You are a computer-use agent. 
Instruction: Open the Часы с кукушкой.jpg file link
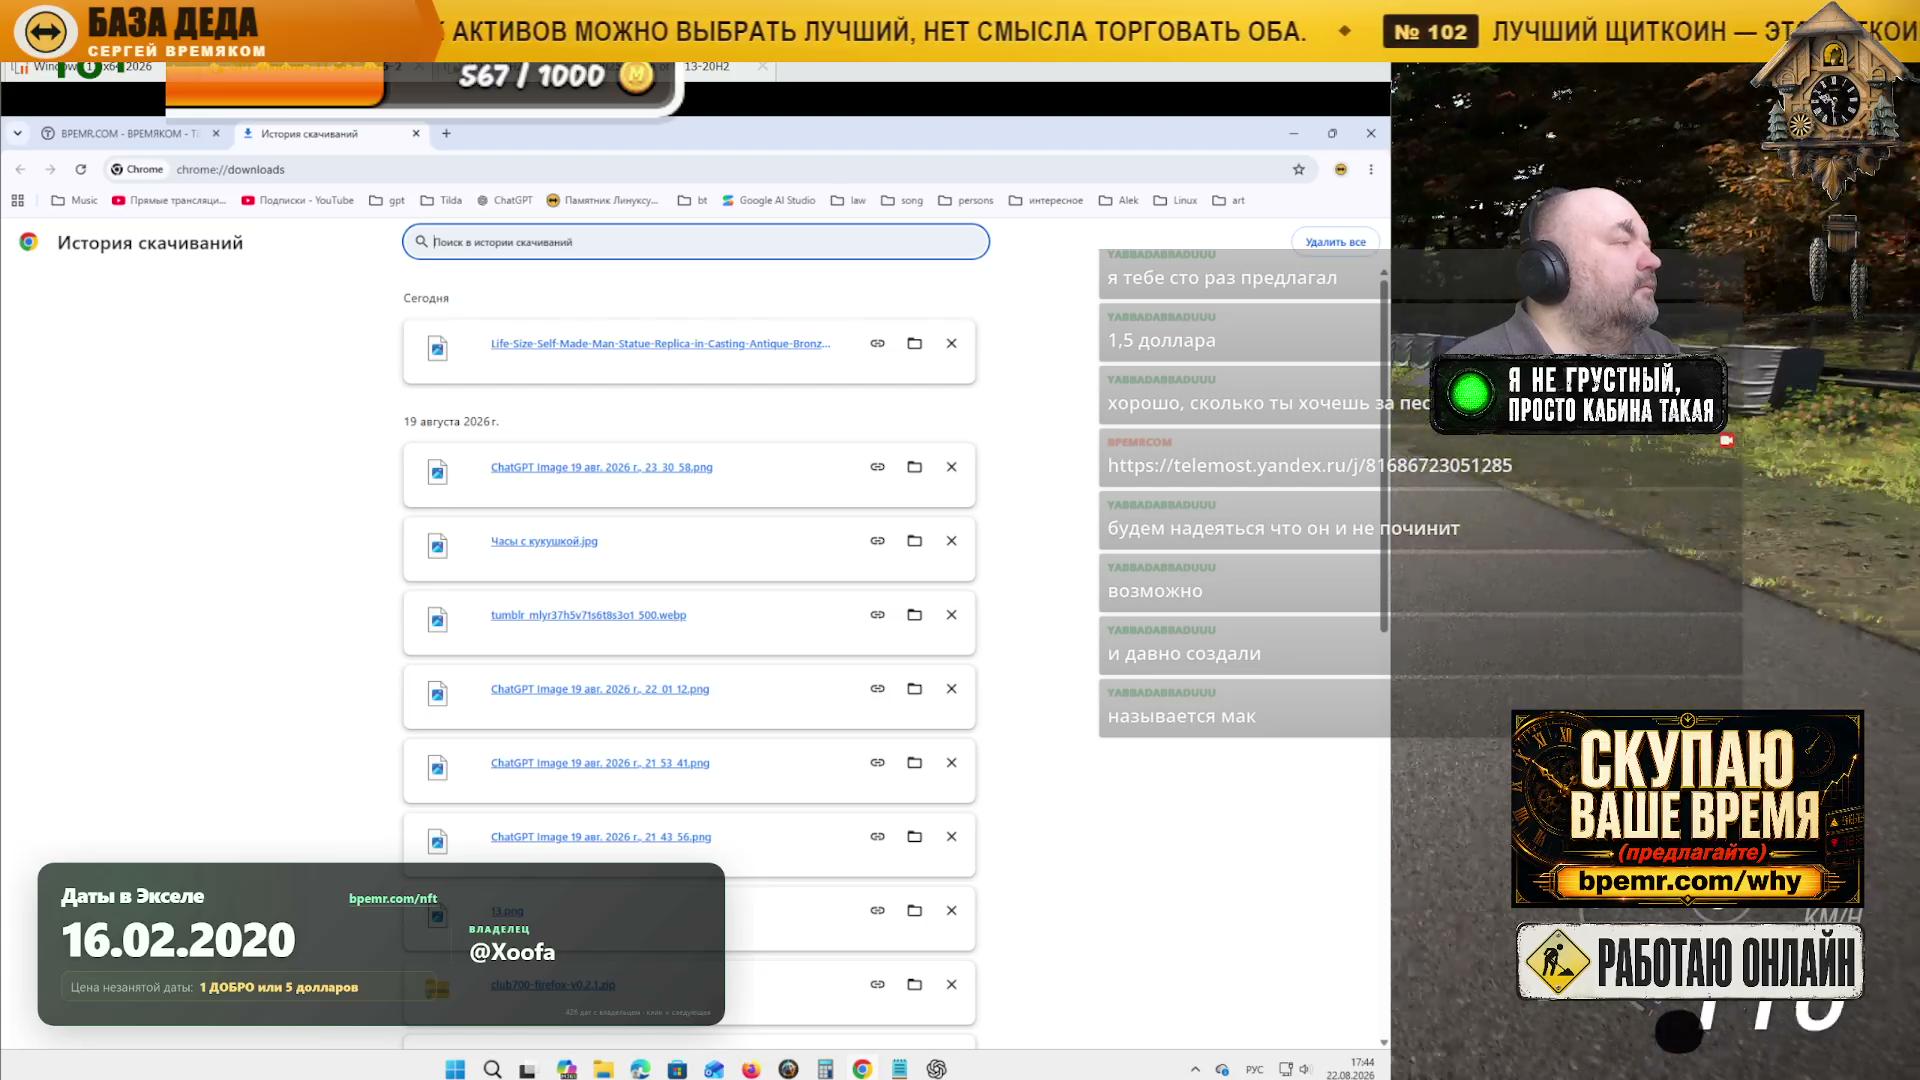pos(544,541)
